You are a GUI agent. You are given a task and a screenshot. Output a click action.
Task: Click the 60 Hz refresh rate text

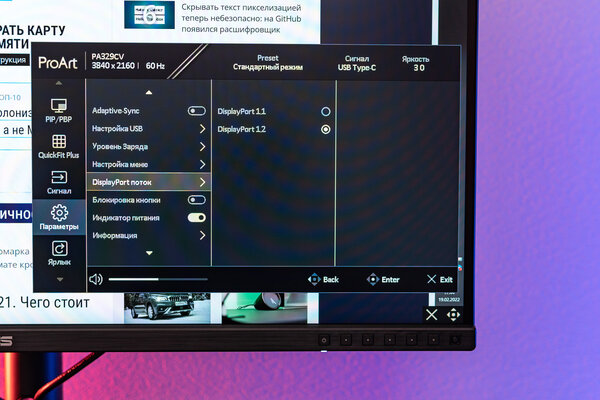click(x=155, y=66)
